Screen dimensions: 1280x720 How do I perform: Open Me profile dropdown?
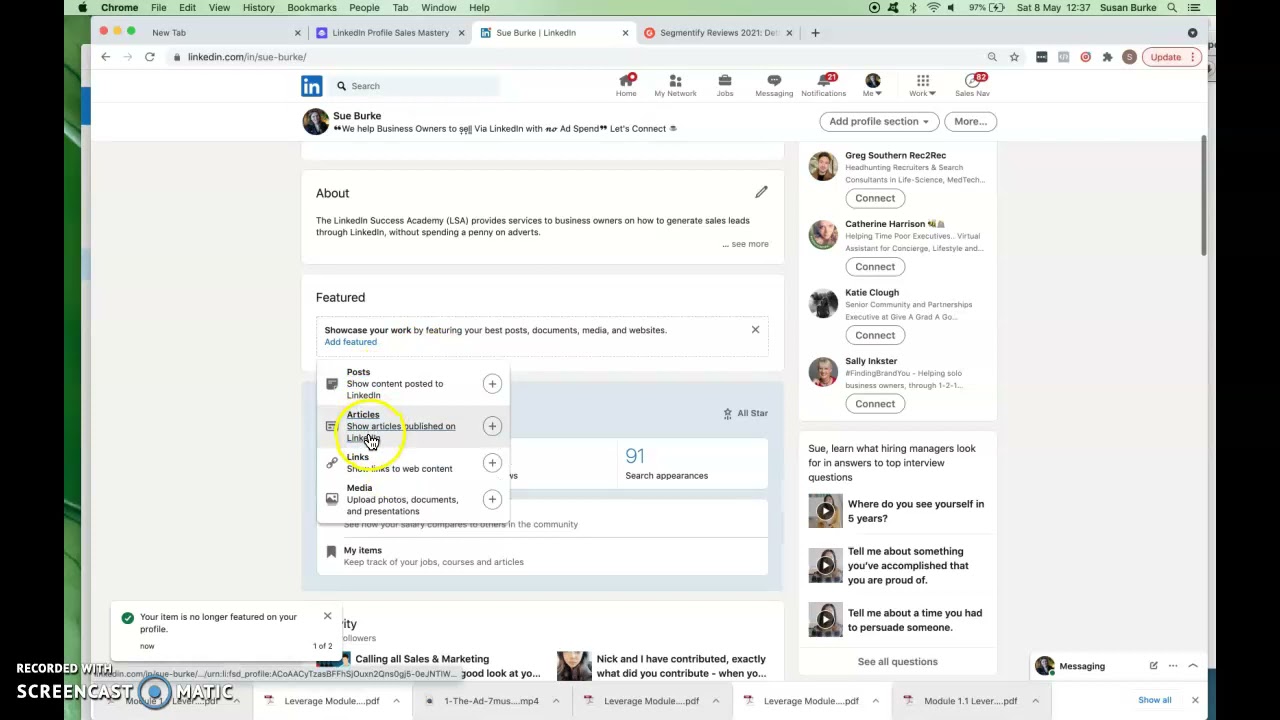873,85
